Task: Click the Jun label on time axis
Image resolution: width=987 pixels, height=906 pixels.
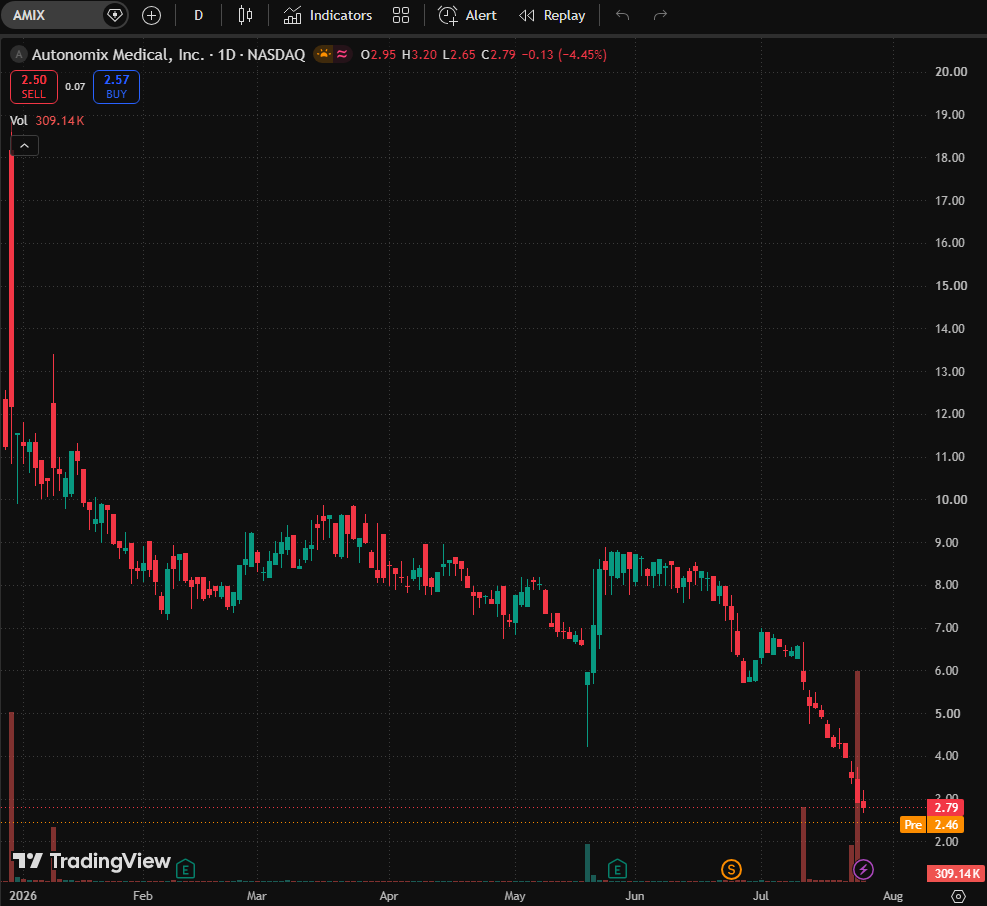Action: coord(634,896)
